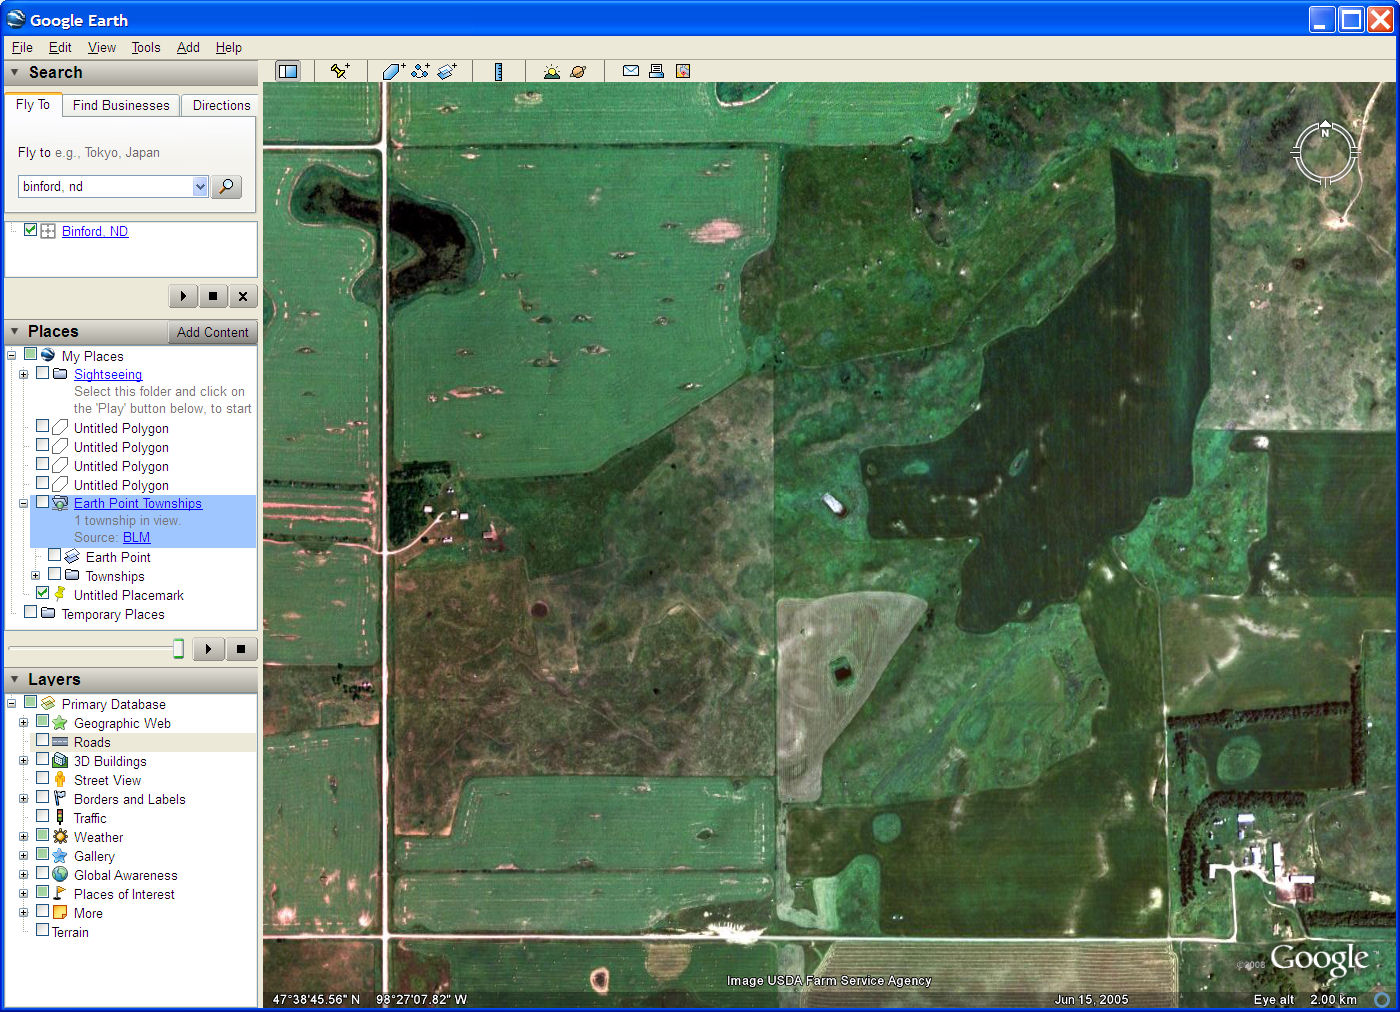Open the Fly To search history dropdown

pos(200,187)
